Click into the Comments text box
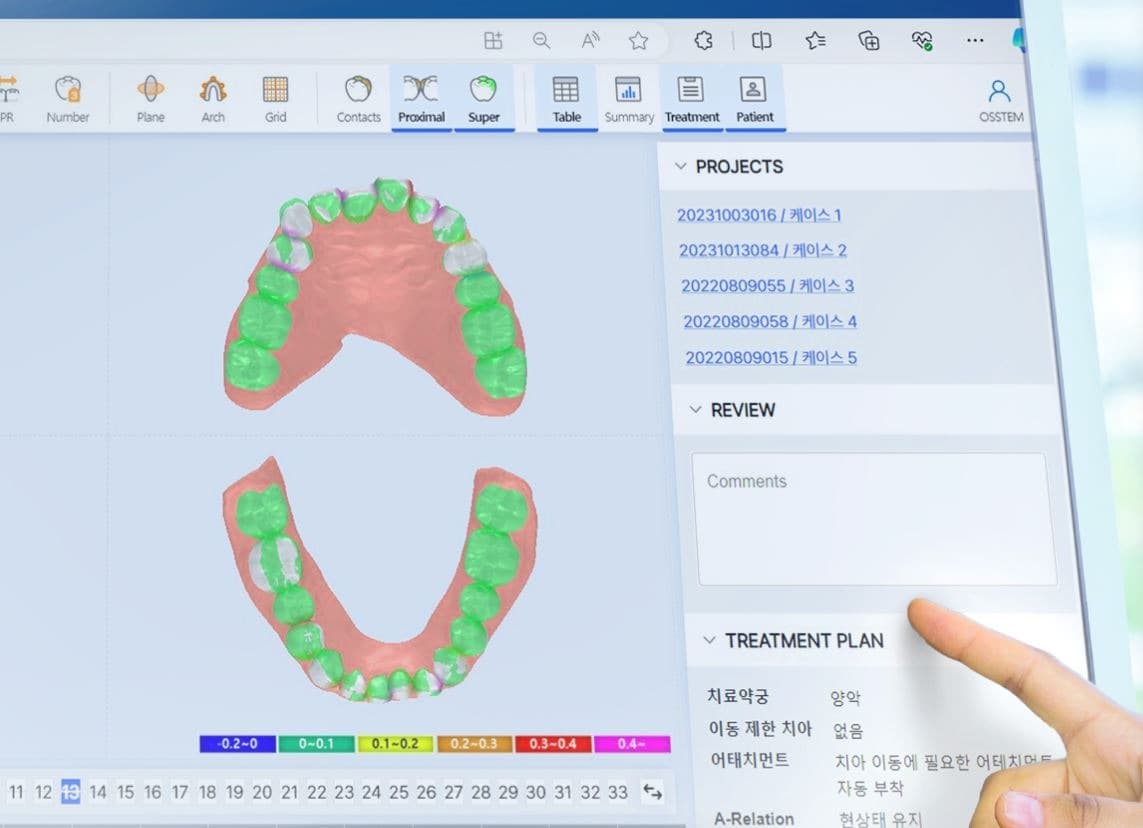 pyautogui.click(x=872, y=518)
